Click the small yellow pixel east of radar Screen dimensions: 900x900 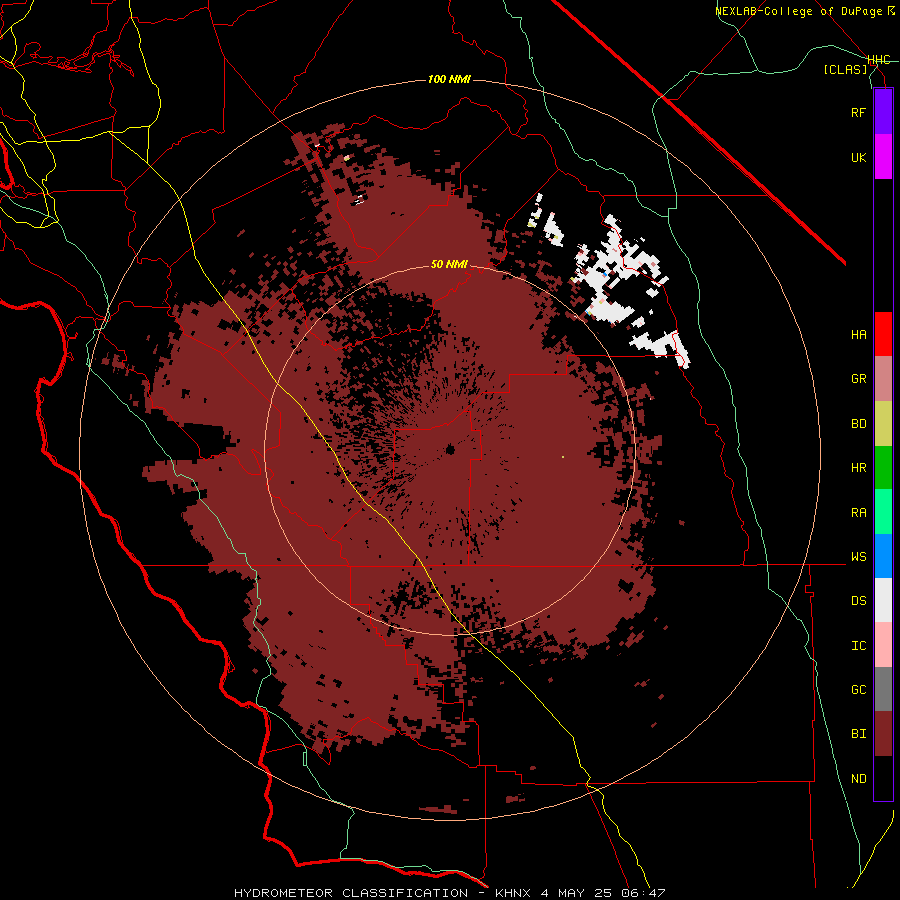click(562, 457)
